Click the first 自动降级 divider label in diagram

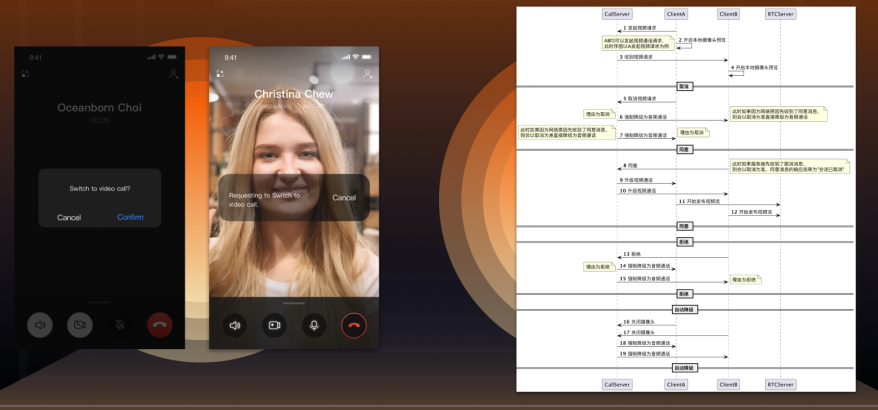pyautogui.click(x=685, y=309)
